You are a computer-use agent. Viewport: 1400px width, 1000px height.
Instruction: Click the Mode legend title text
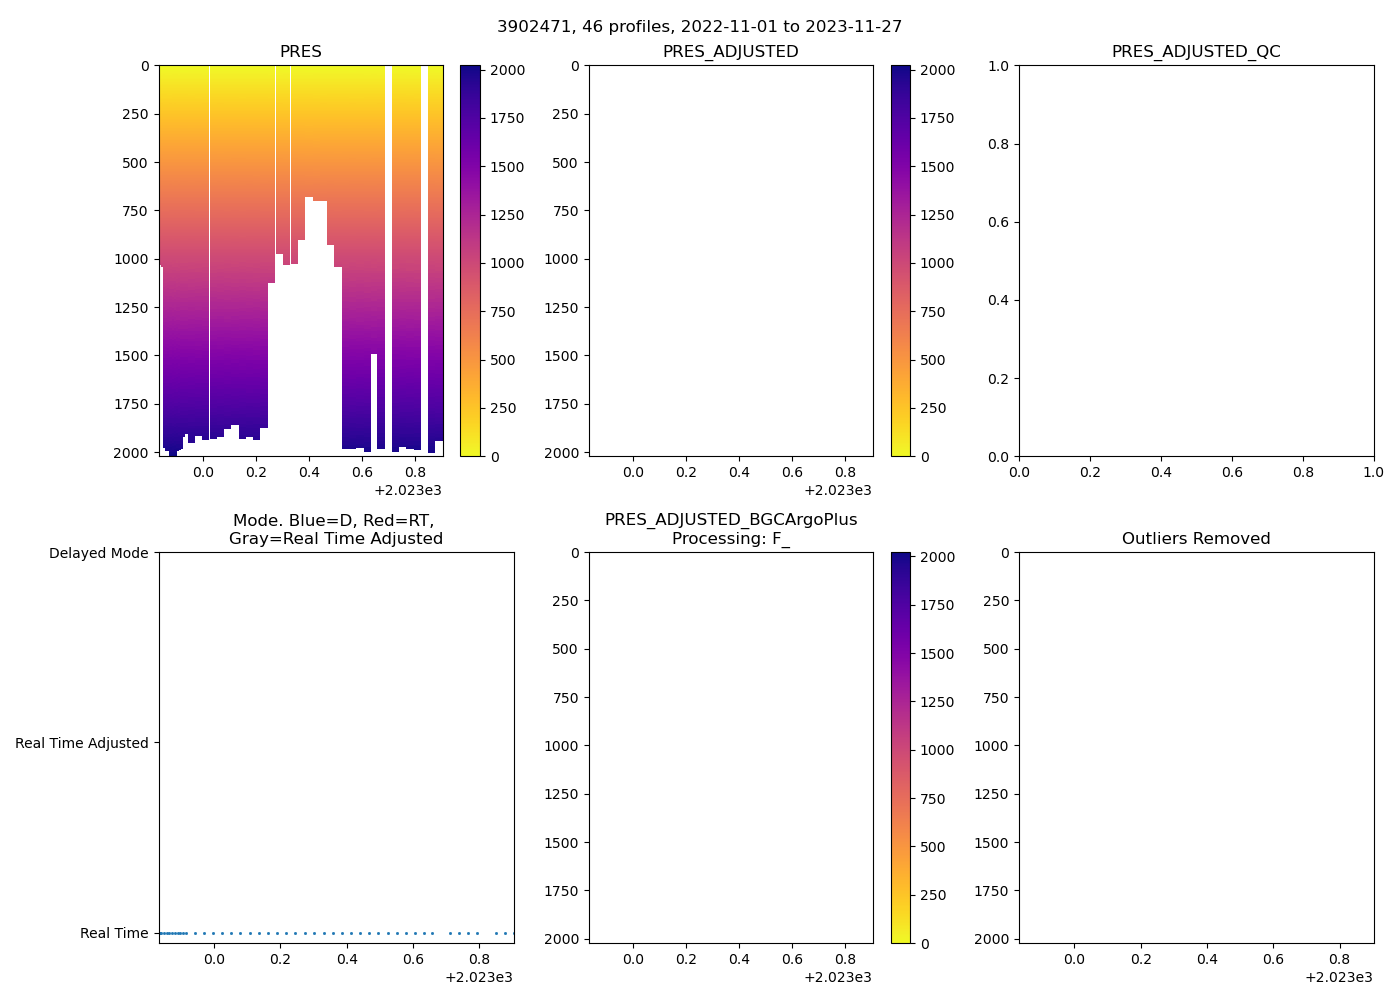click(x=335, y=529)
